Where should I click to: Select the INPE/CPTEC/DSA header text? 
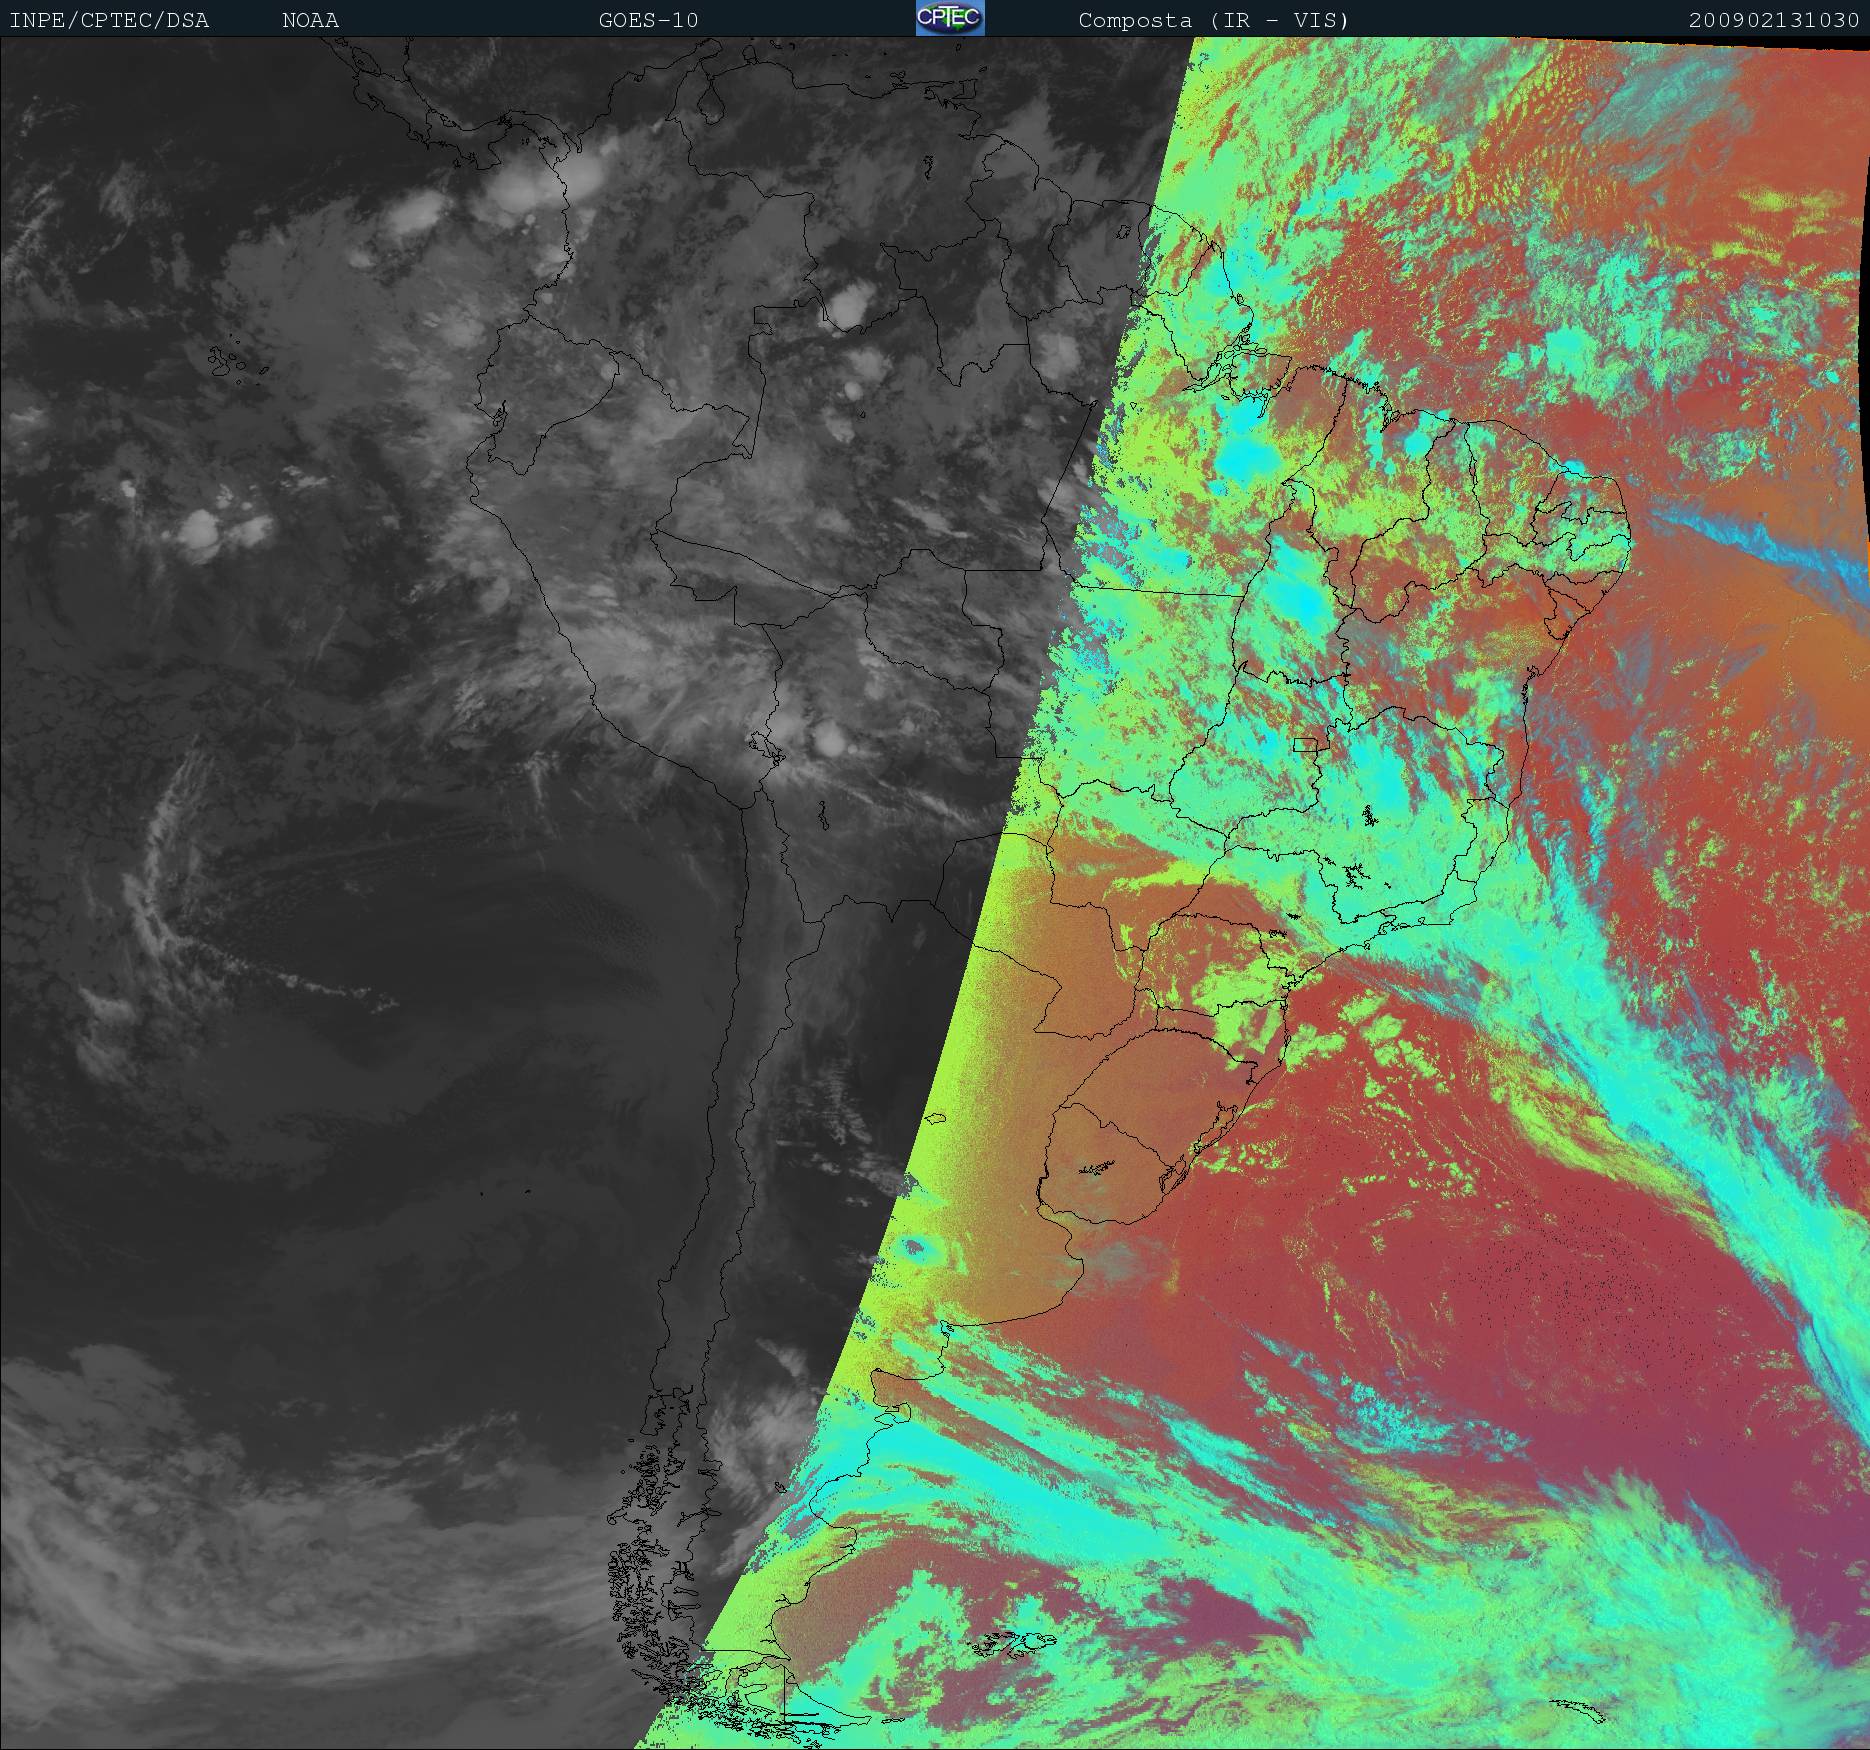[109, 20]
